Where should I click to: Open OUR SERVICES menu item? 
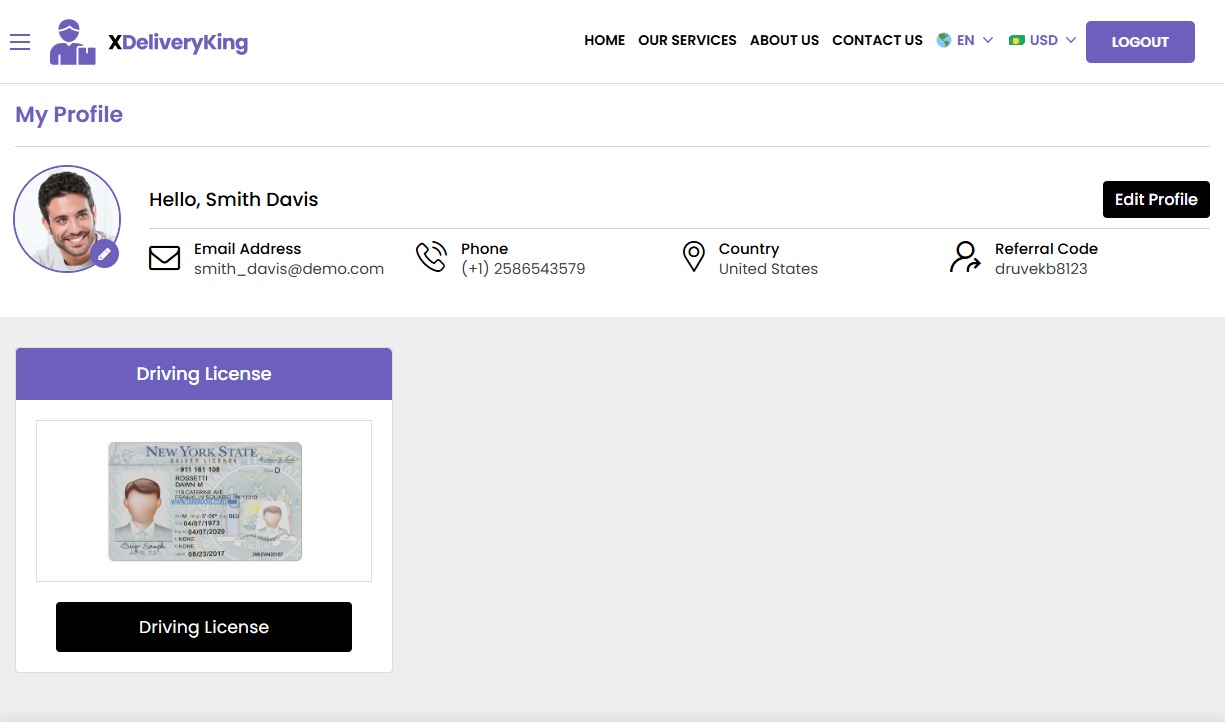coord(687,41)
